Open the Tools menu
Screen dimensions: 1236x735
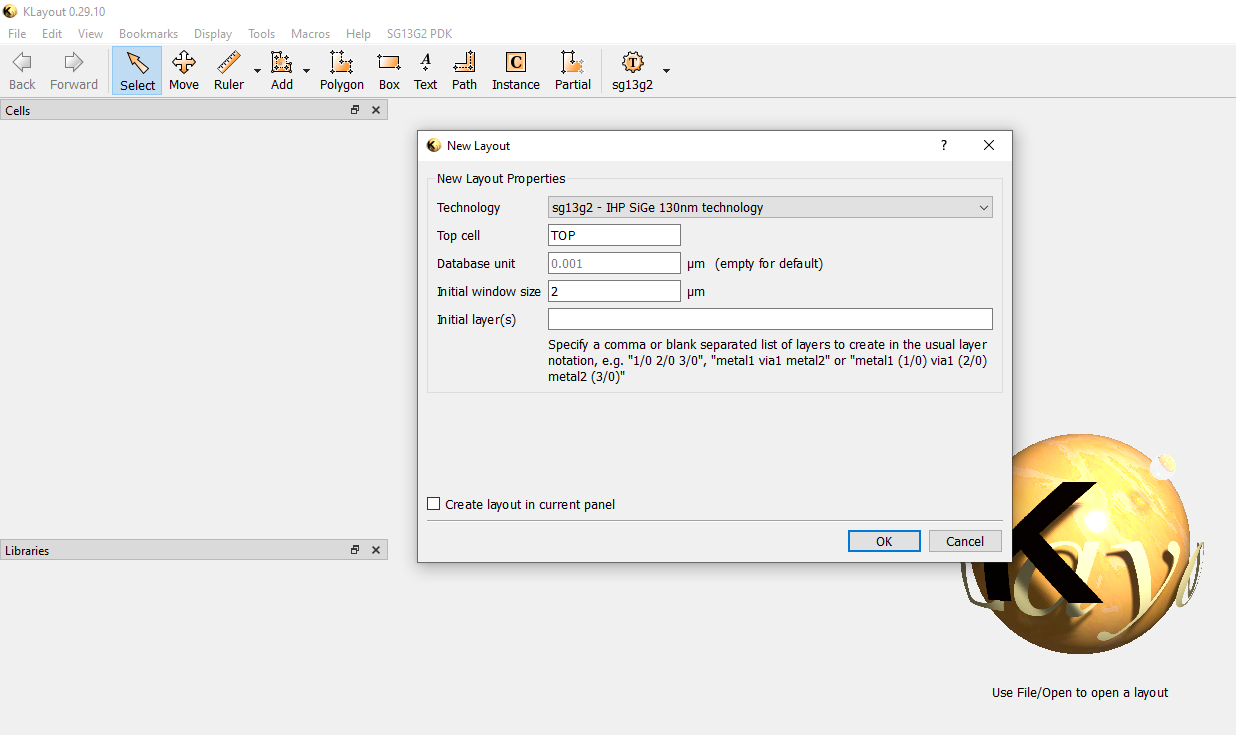(261, 33)
